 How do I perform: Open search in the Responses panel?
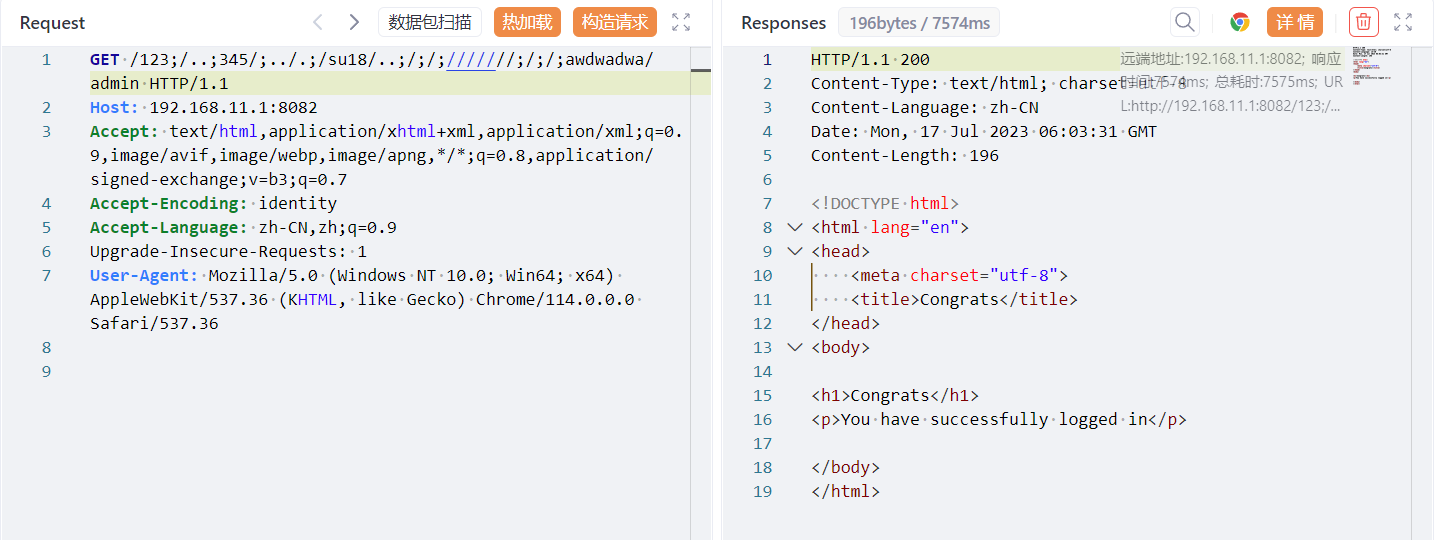(x=1185, y=22)
